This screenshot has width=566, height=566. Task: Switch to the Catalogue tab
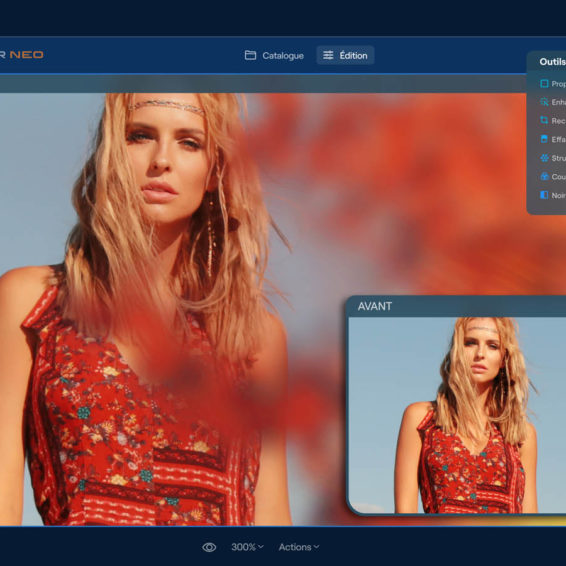[274, 56]
